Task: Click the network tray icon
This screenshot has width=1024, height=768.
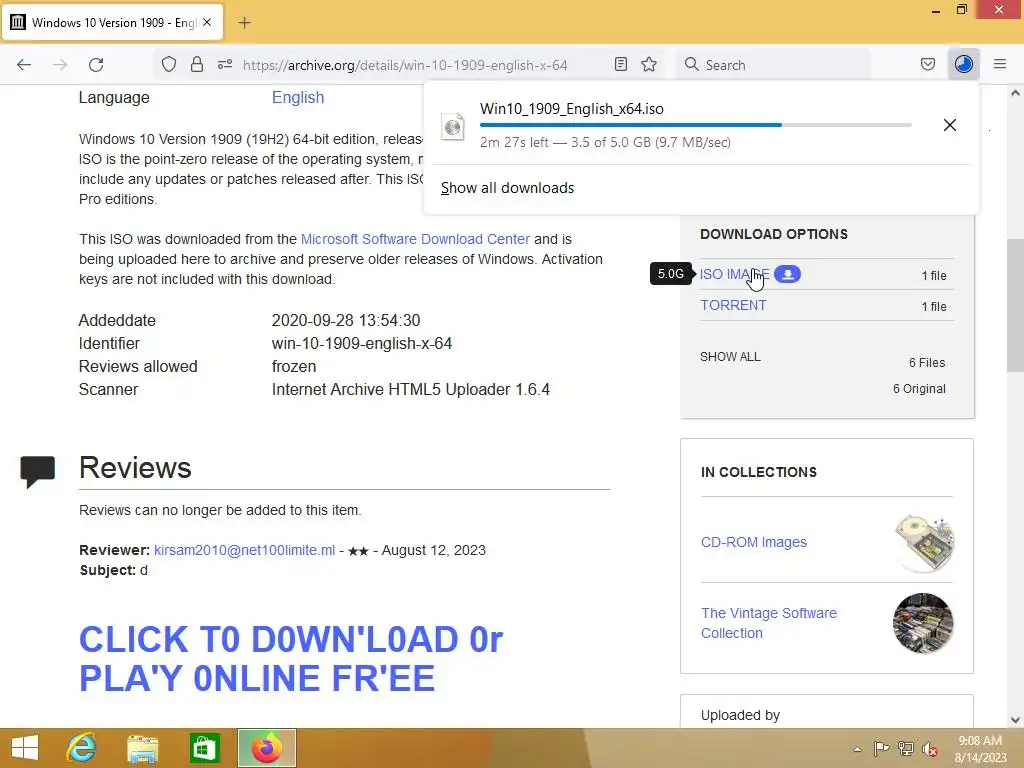Action: pos(906,749)
